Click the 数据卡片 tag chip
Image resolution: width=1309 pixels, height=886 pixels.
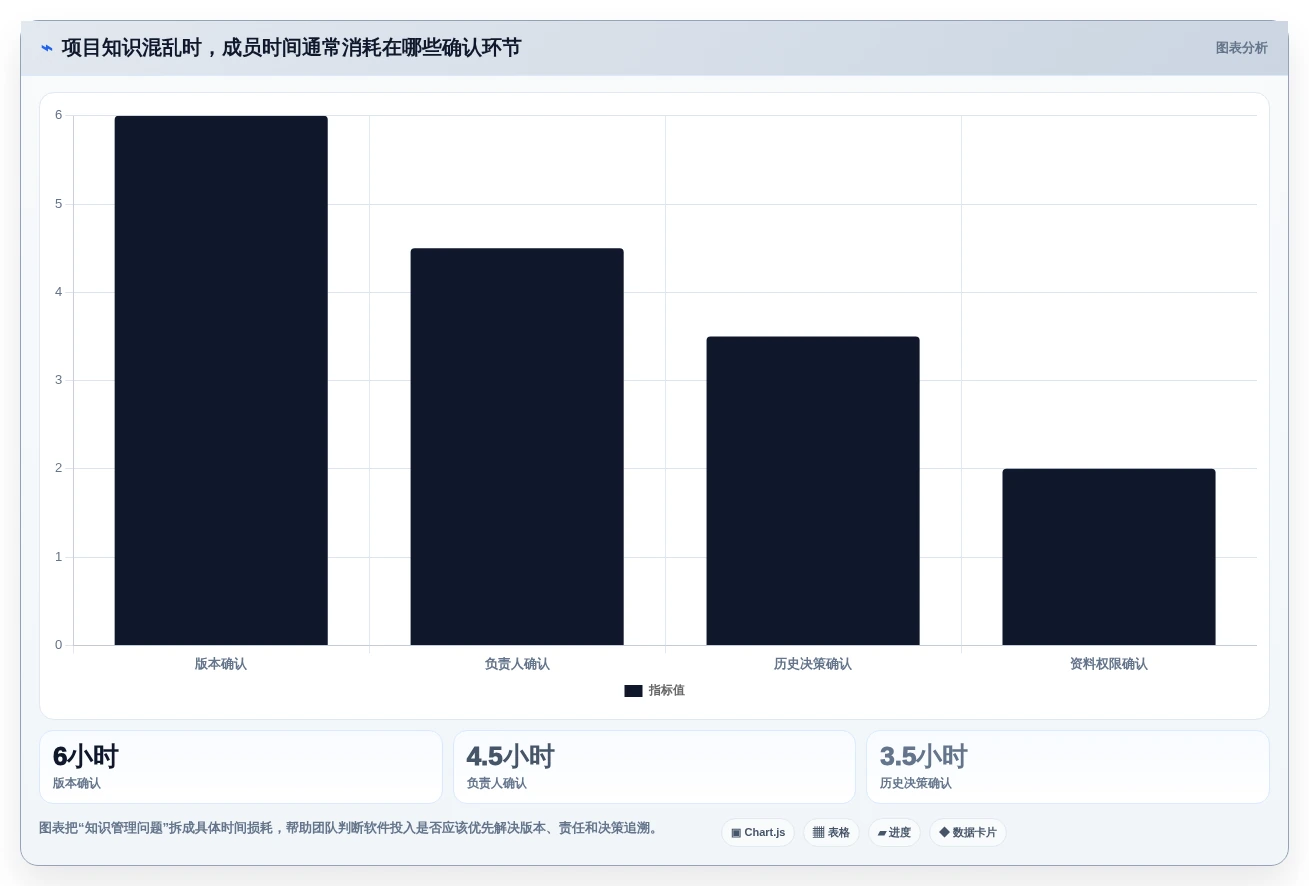pyautogui.click(x=968, y=833)
